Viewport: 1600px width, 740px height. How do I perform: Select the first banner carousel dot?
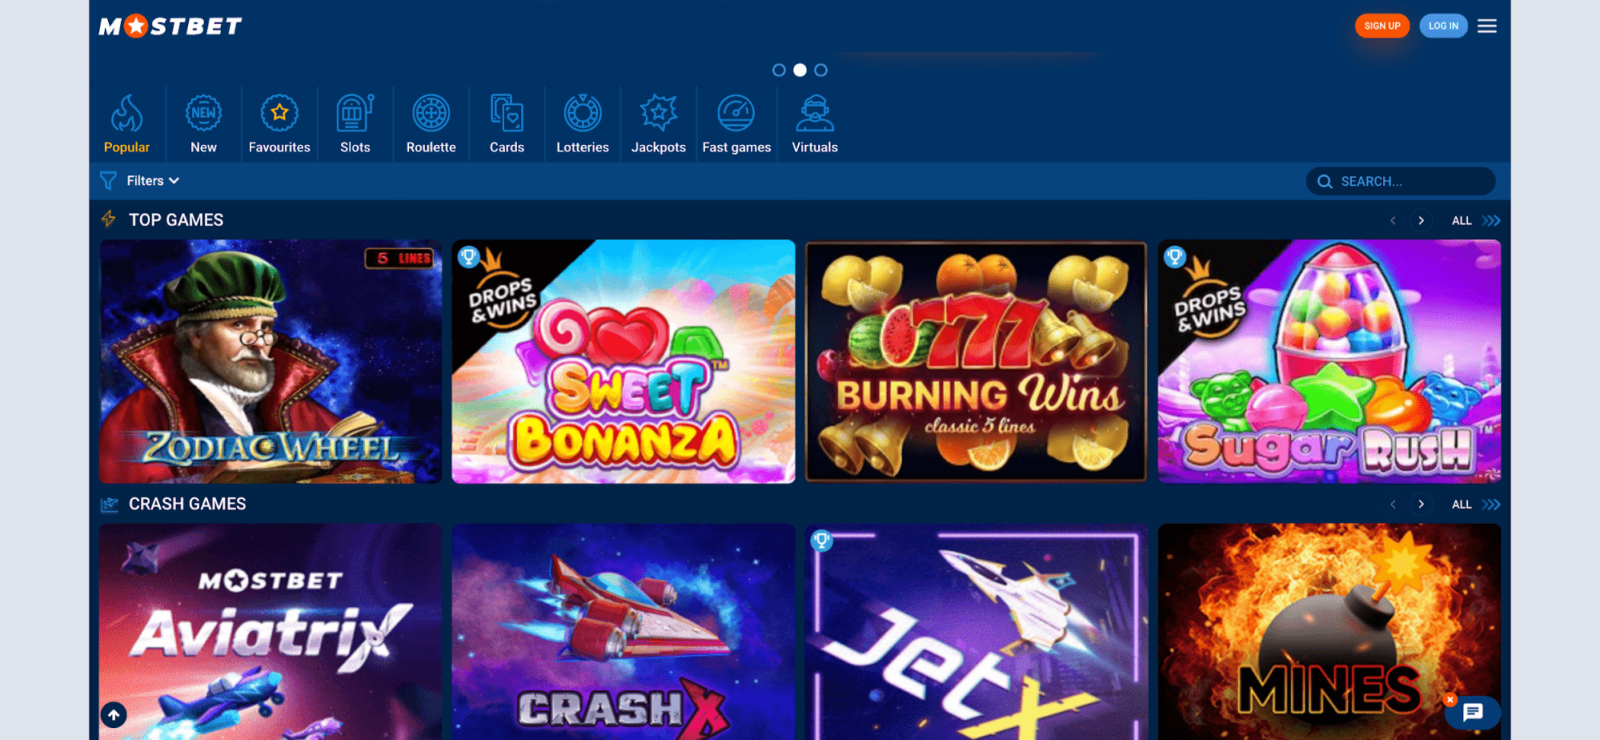pyautogui.click(x=779, y=70)
